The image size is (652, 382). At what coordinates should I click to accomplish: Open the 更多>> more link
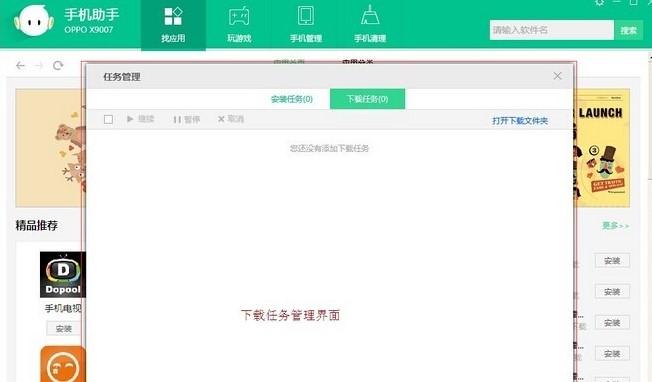click(x=615, y=226)
